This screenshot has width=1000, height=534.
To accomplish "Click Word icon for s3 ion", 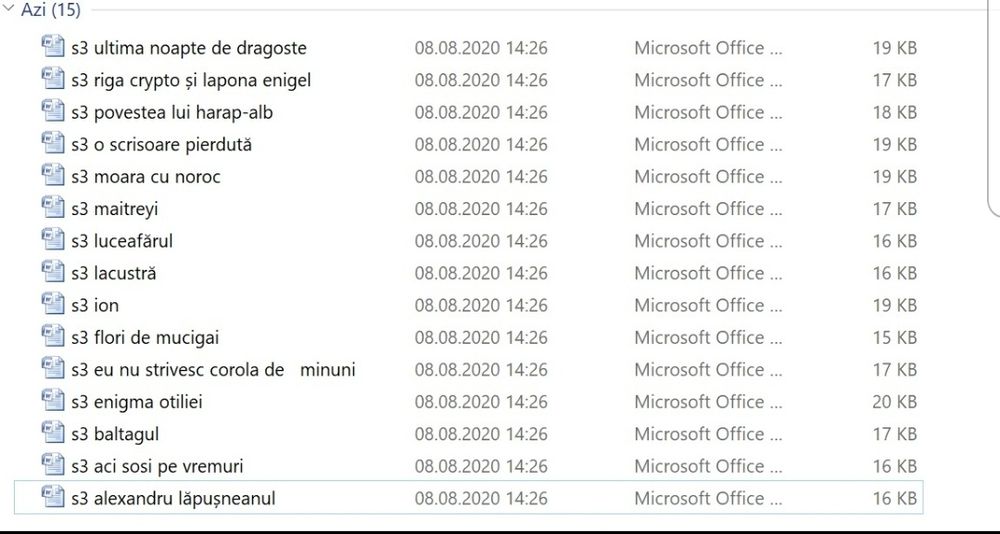I will pyautogui.click(x=53, y=304).
